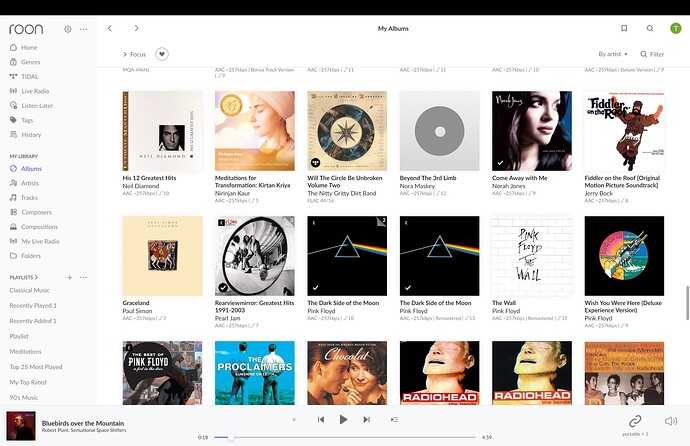This screenshot has width=690, height=446.
Task: Open the By artist sort dropdown
Action: (613, 54)
